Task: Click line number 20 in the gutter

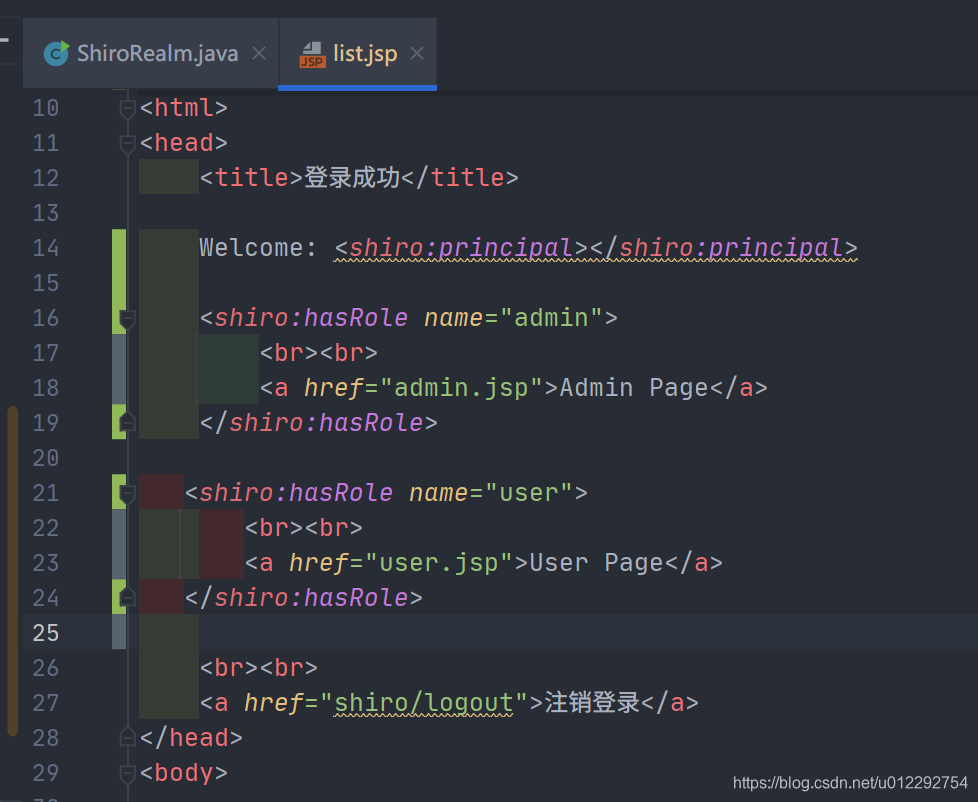Action: click(x=46, y=458)
